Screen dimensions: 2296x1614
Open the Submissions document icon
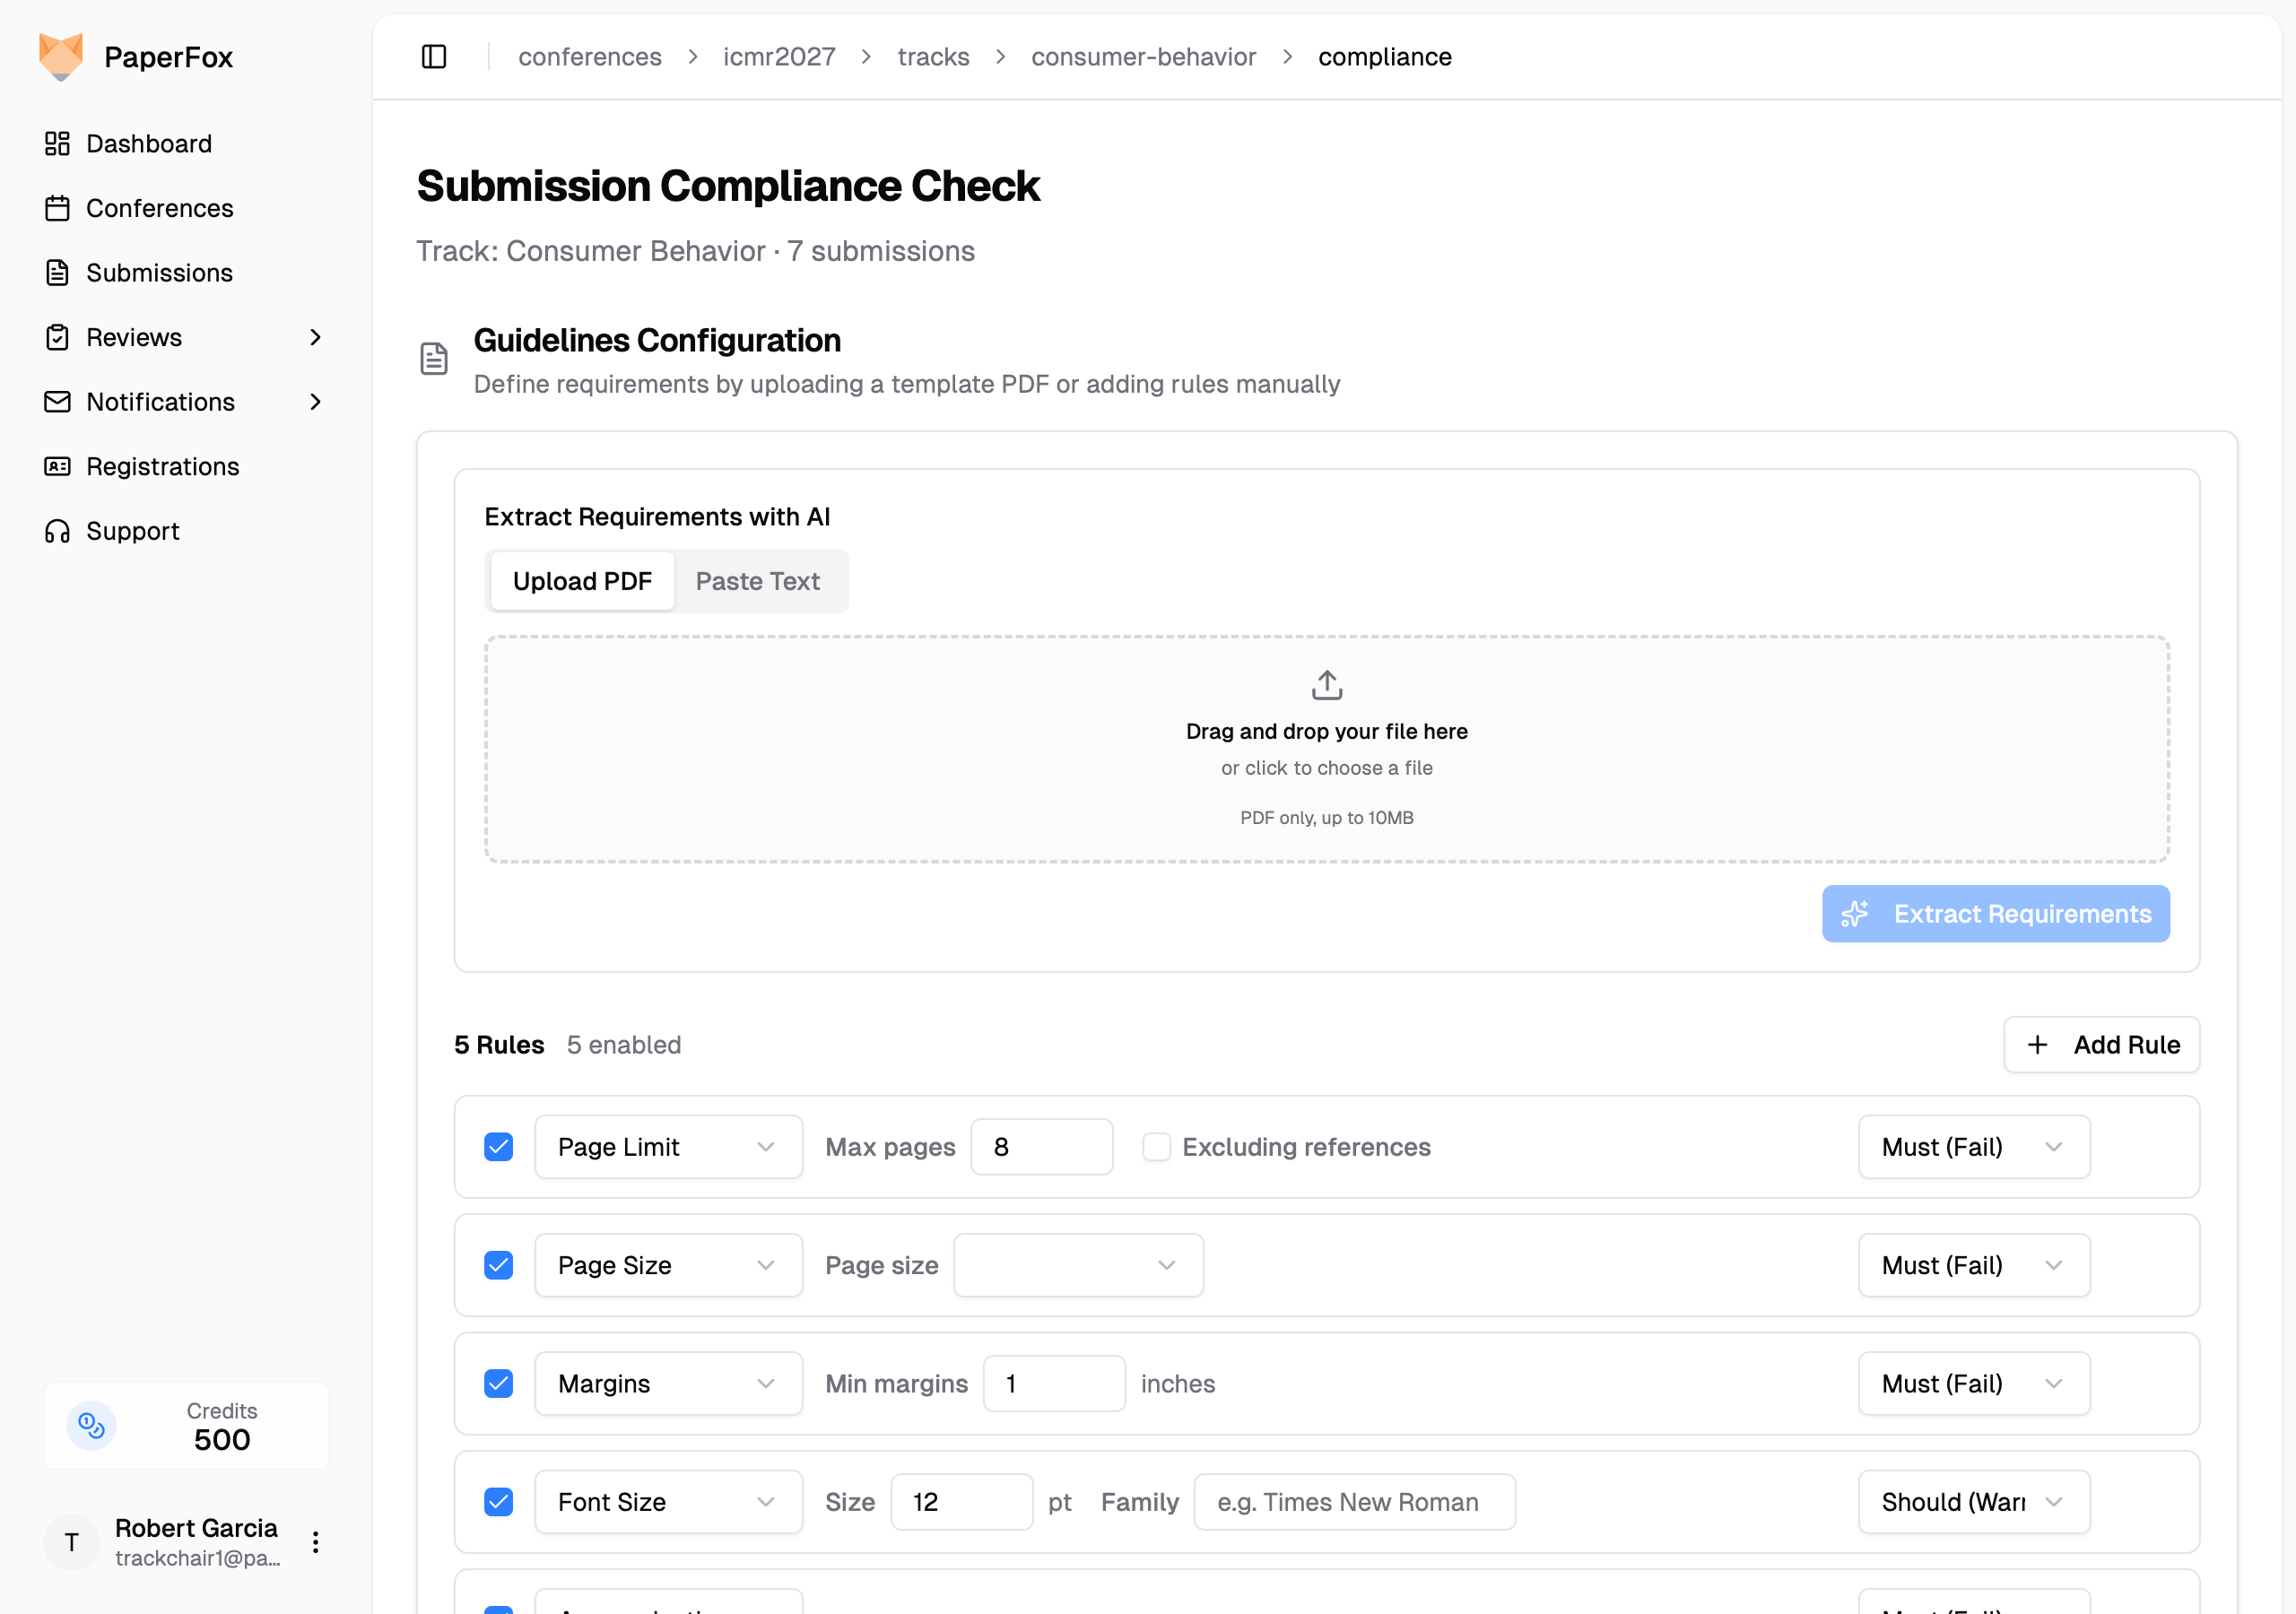pos(57,273)
